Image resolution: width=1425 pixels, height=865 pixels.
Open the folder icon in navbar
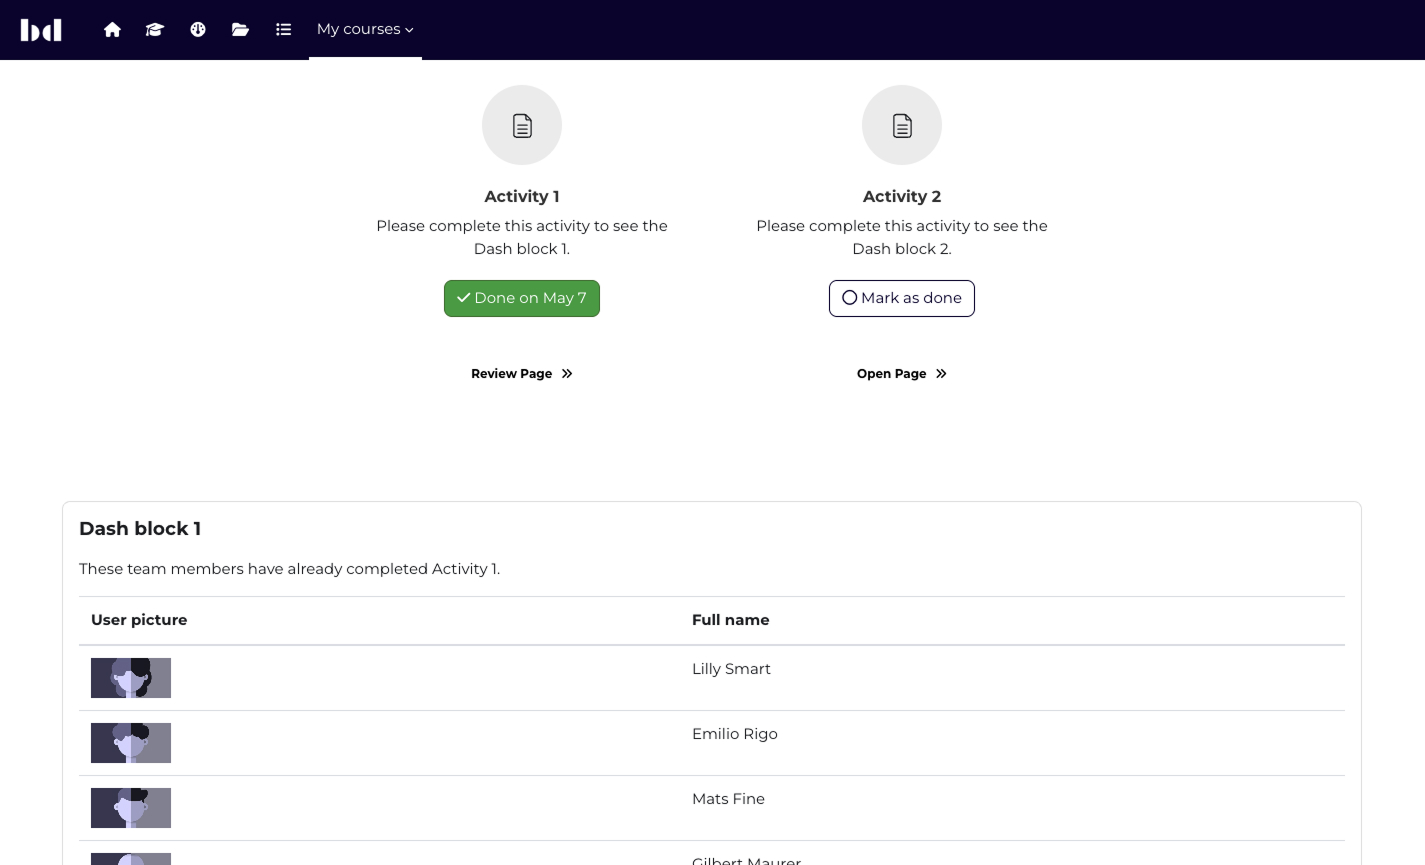coord(240,30)
